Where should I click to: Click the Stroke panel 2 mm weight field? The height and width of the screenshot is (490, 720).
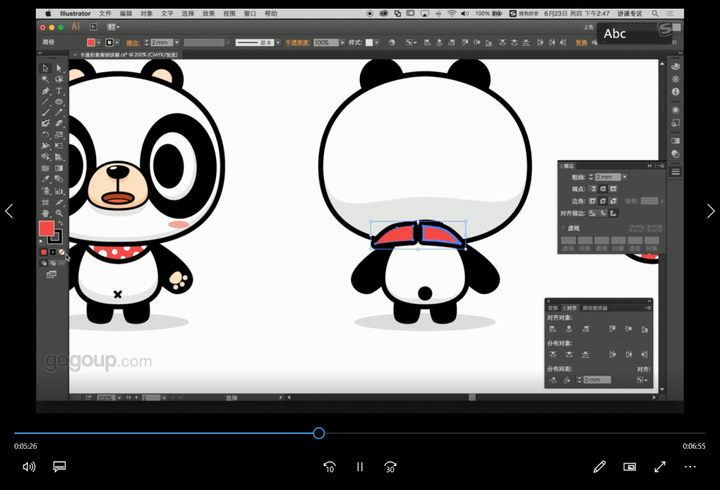coord(608,177)
